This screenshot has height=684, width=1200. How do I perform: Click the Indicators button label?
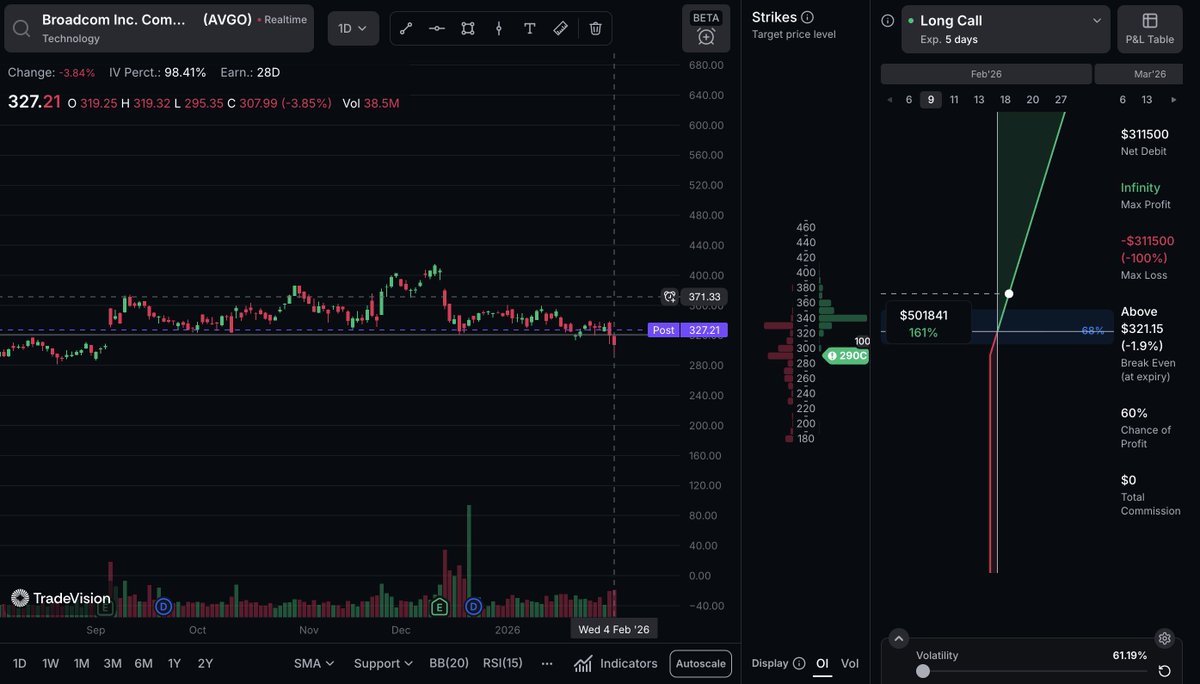point(629,663)
